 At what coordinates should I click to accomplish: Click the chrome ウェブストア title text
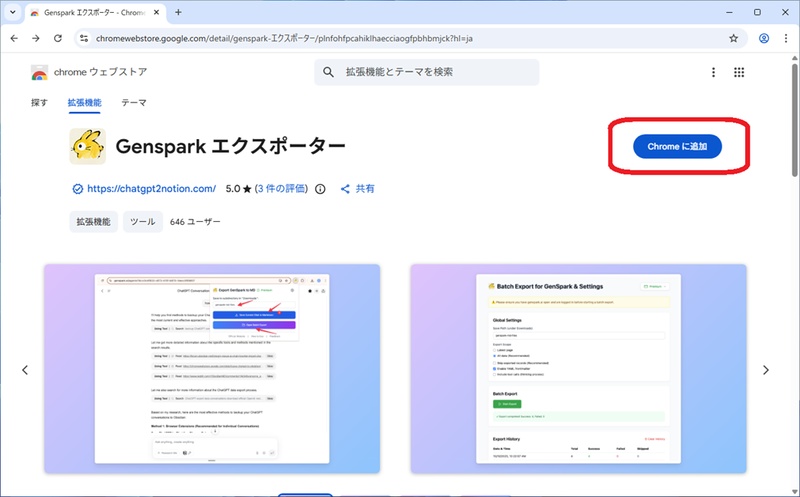point(101,72)
